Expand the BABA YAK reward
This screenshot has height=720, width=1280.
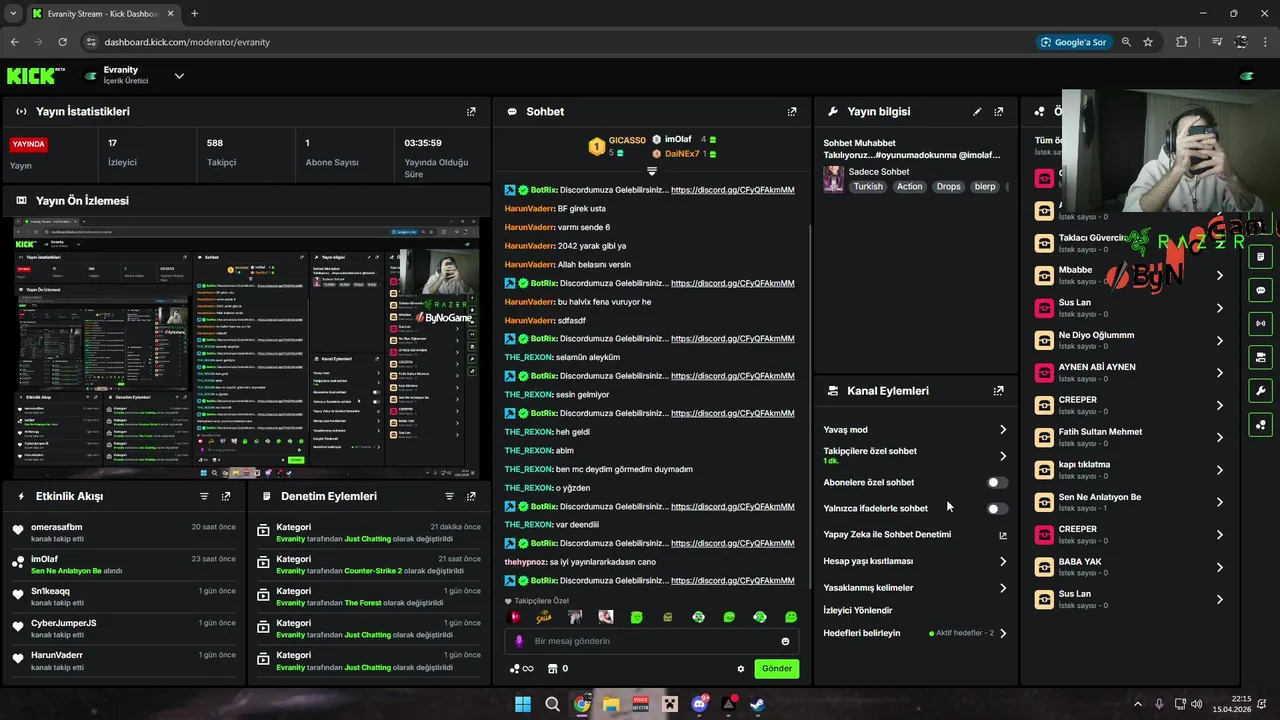pyautogui.click(x=1219, y=567)
